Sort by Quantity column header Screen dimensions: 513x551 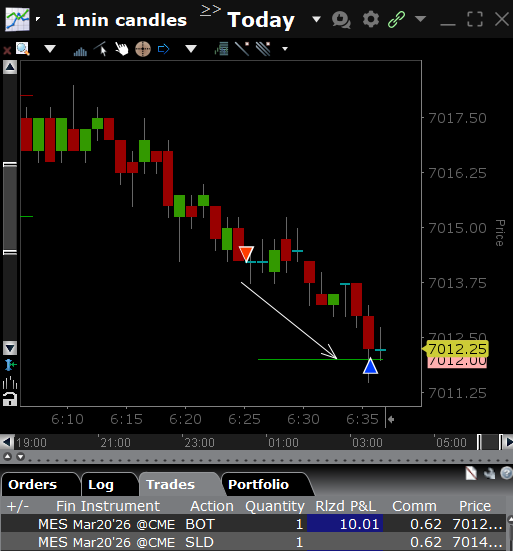pos(275,506)
